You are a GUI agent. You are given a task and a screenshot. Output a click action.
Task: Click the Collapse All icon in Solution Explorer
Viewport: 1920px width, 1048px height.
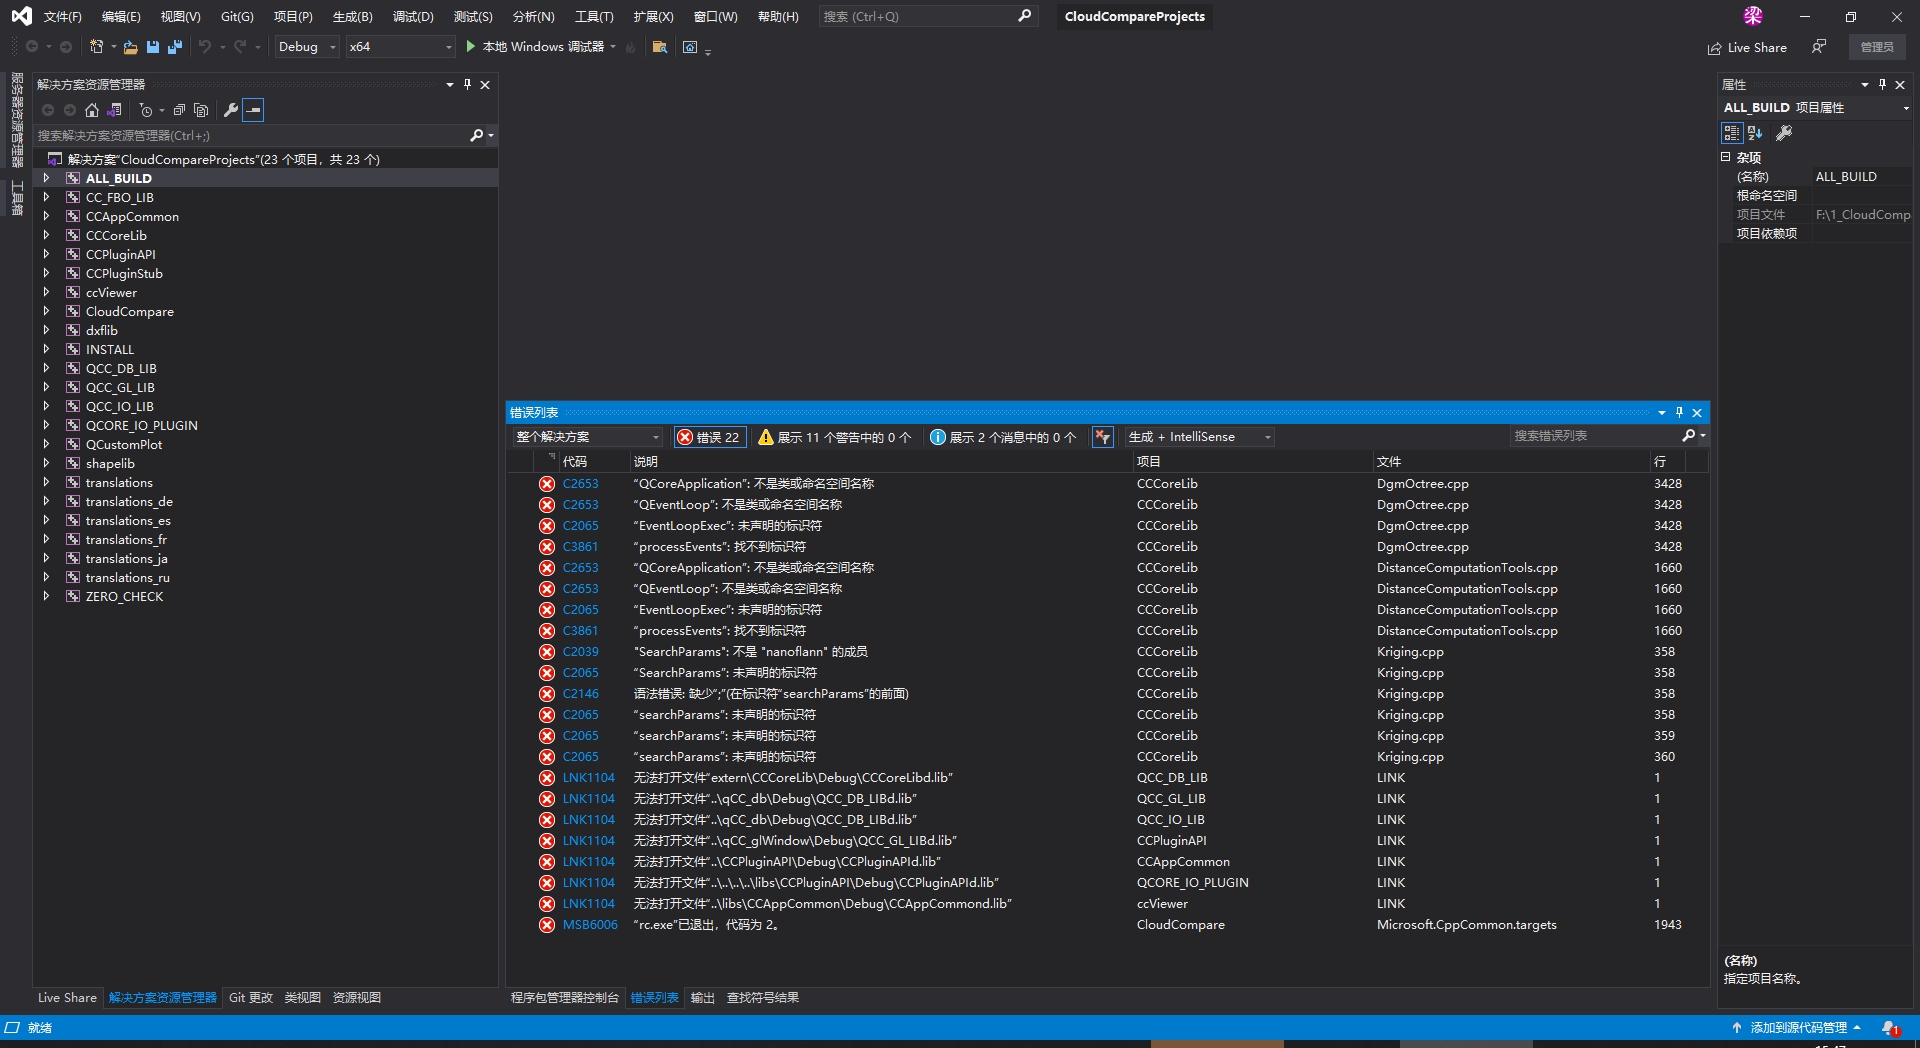pyautogui.click(x=179, y=110)
